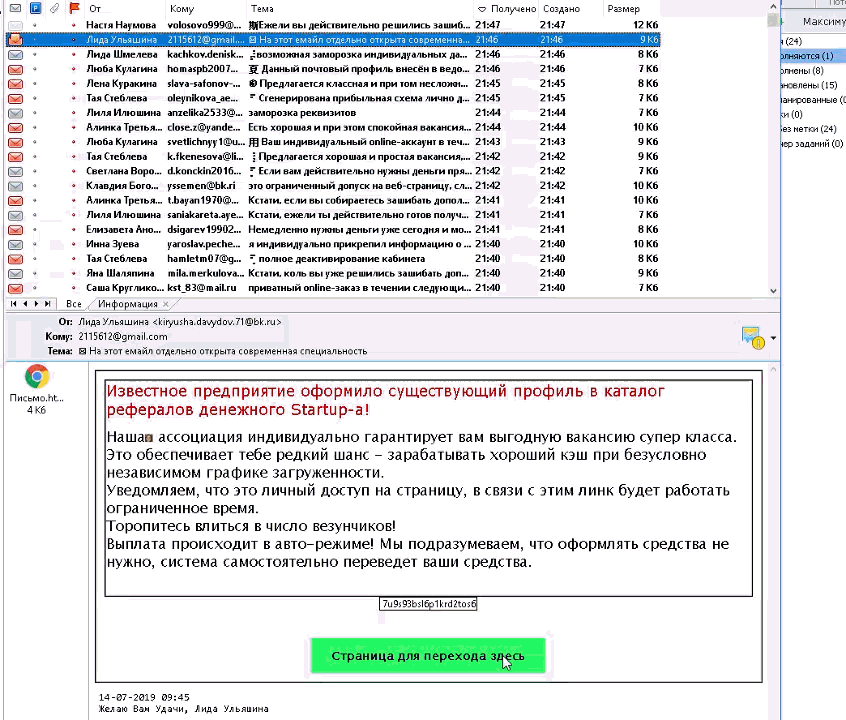Switch to the Информация tab
This screenshot has height=720, width=846.
128,304
